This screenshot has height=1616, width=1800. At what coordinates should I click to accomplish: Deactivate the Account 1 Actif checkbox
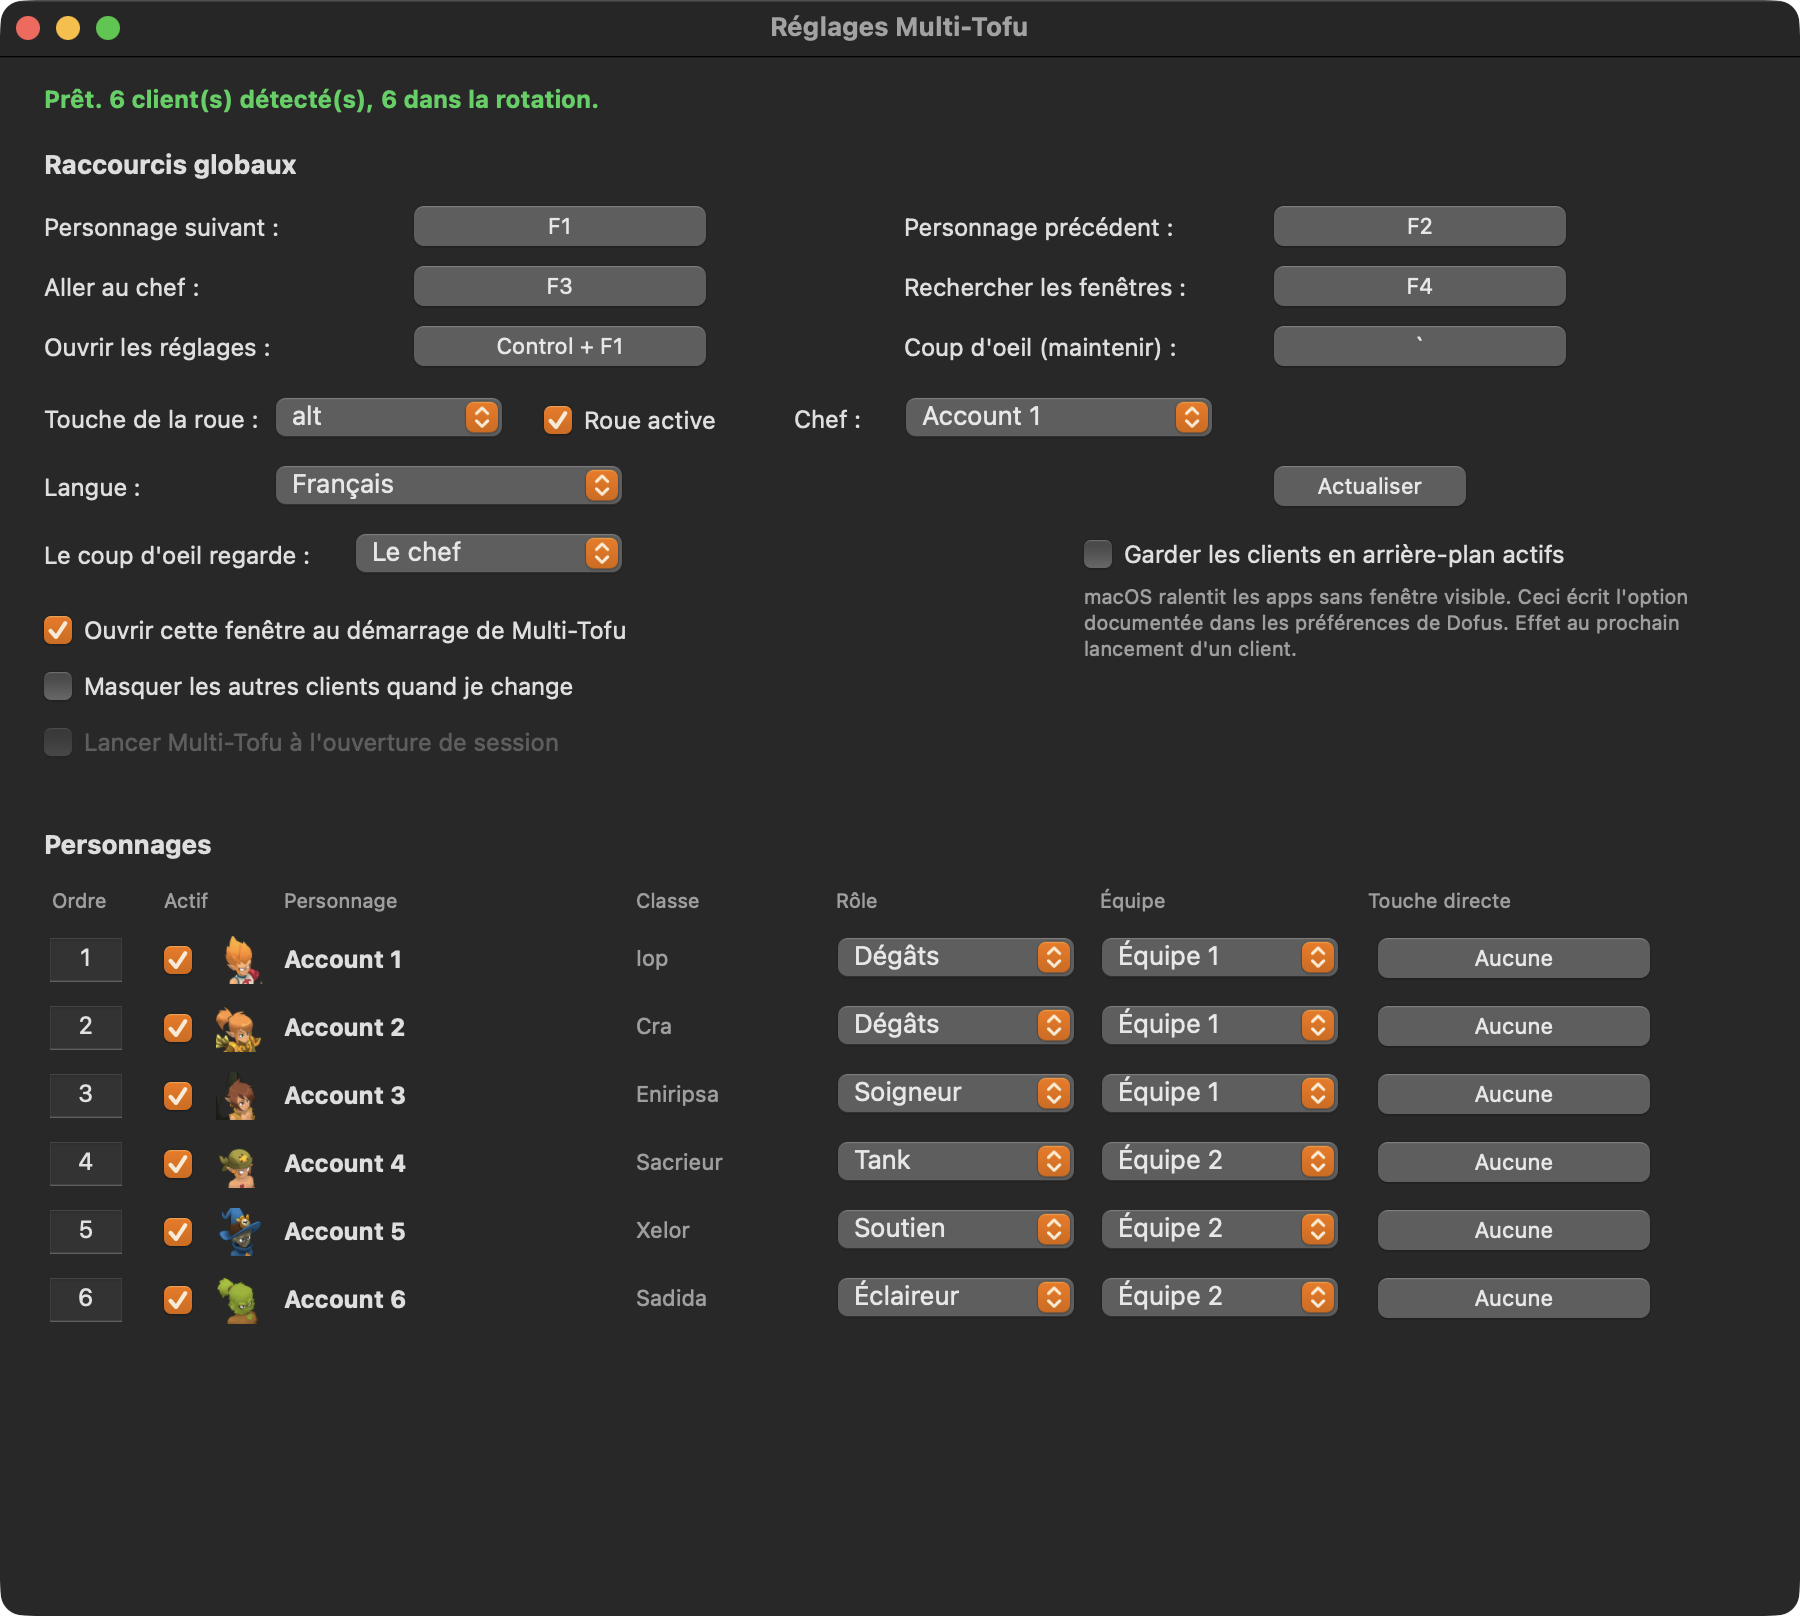coord(178,959)
